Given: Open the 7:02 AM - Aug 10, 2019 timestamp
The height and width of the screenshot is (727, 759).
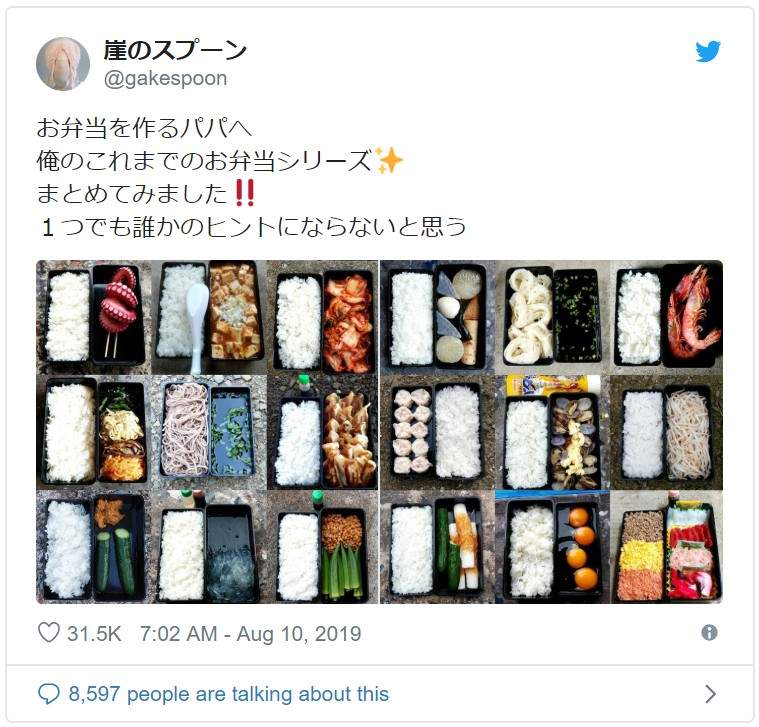Looking at the screenshot, I should point(251,634).
